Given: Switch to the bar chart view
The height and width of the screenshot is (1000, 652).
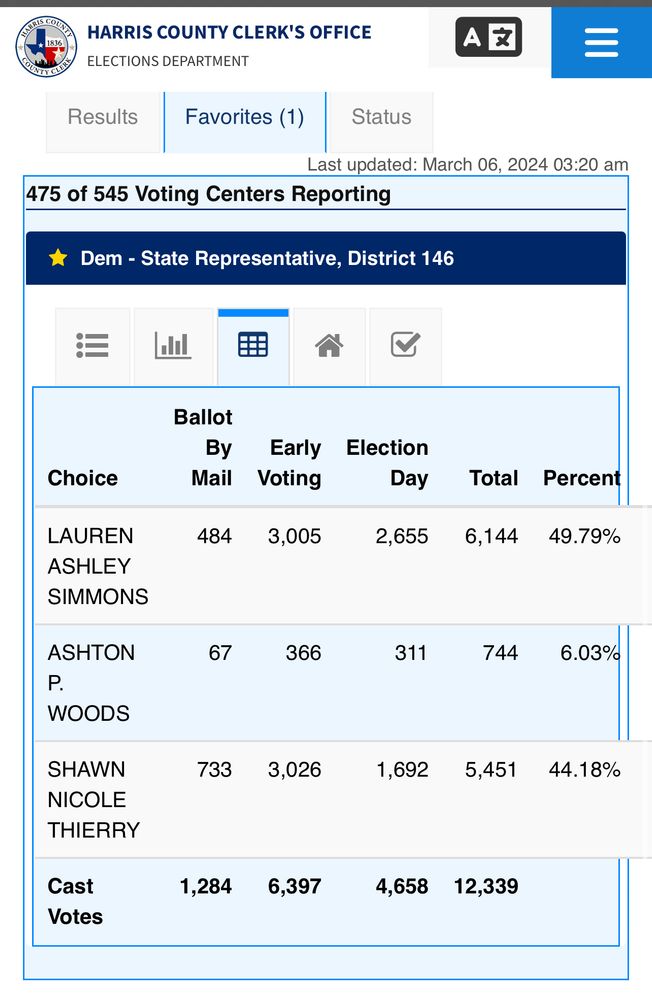Looking at the screenshot, I should (x=172, y=346).
